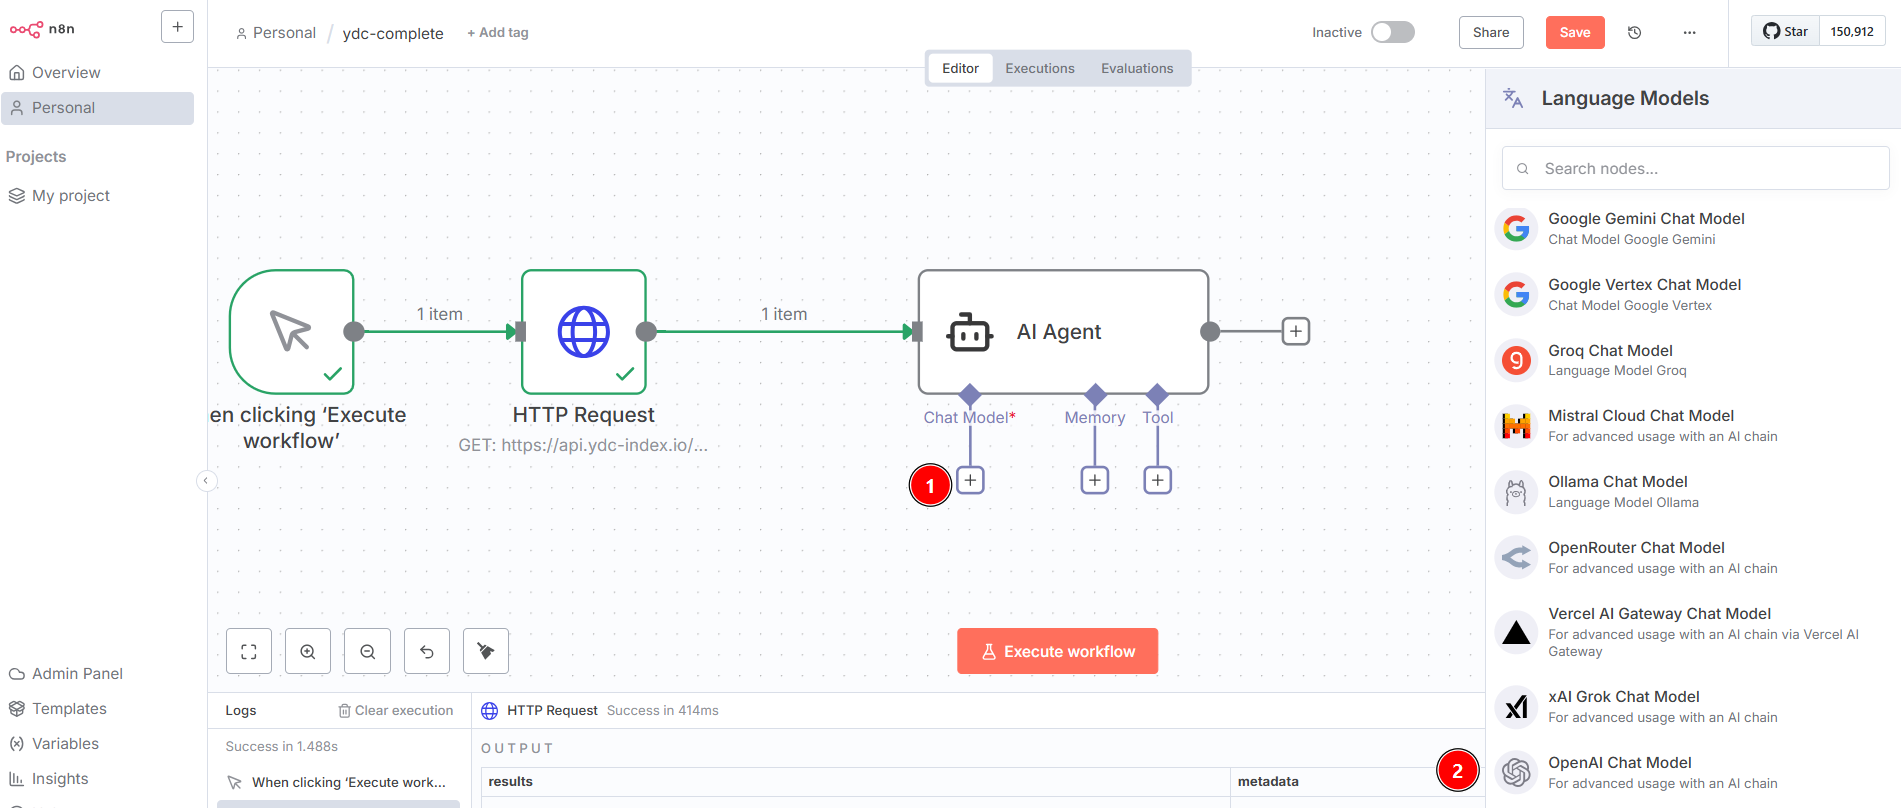Select the HTTP Request globe node

(584, 332)
